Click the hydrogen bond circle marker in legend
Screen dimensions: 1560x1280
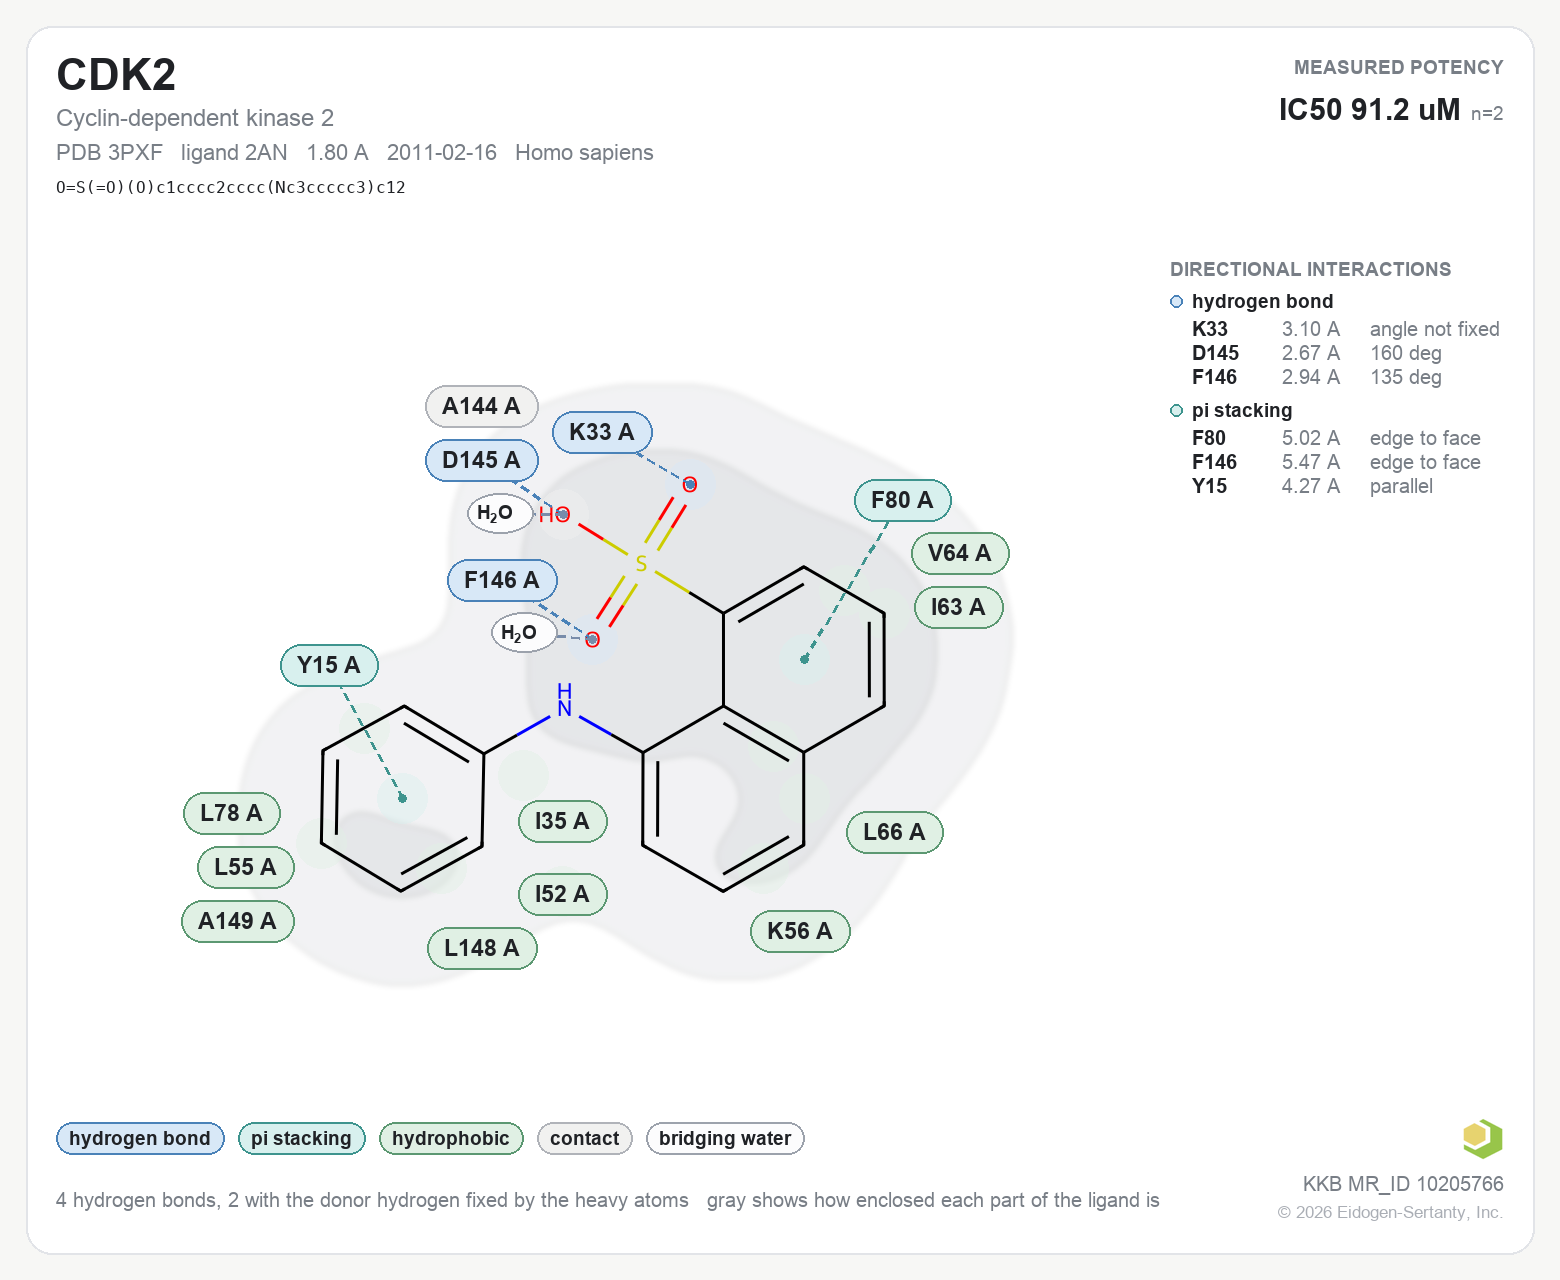point(1176,302)
